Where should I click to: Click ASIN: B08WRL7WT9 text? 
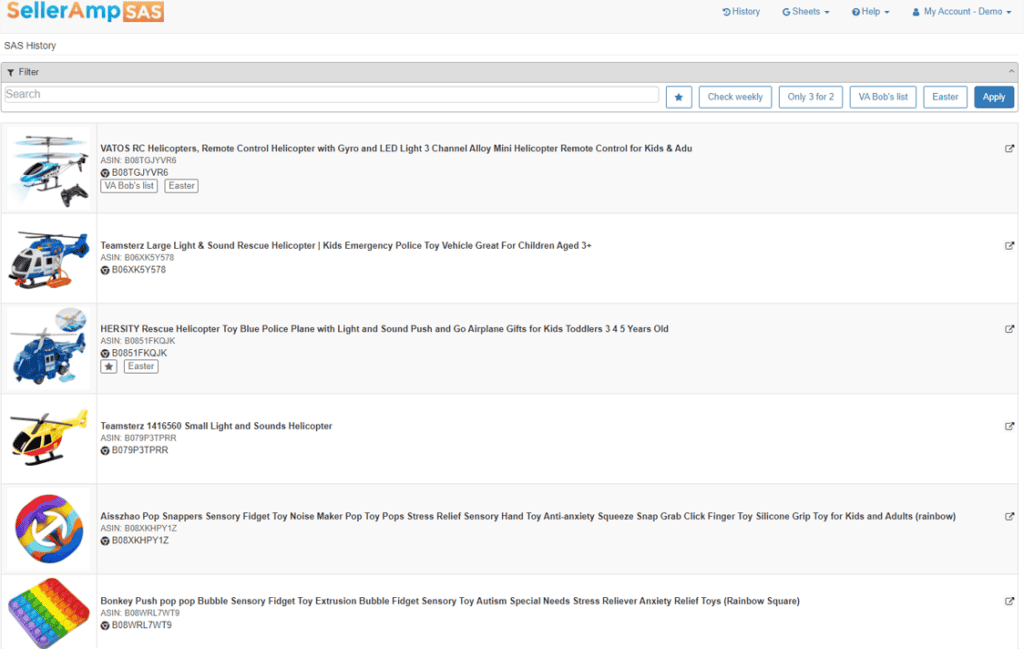tap(140, 613)
